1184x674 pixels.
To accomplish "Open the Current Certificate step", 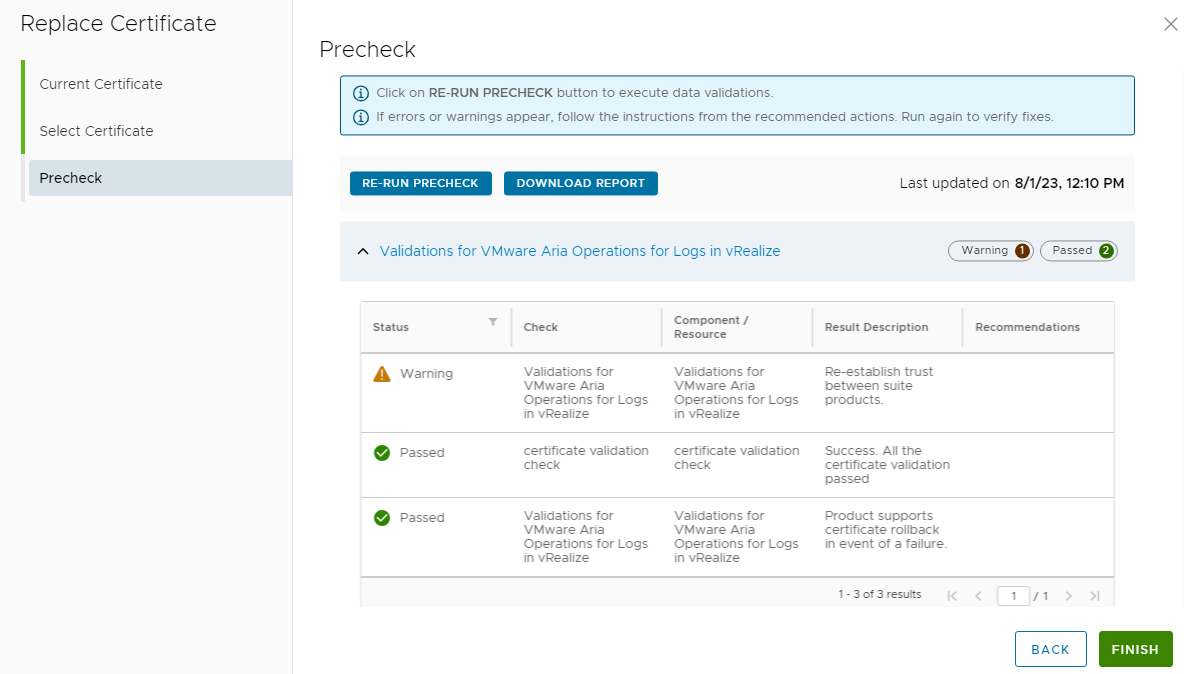I will click(x=101, y=84).
